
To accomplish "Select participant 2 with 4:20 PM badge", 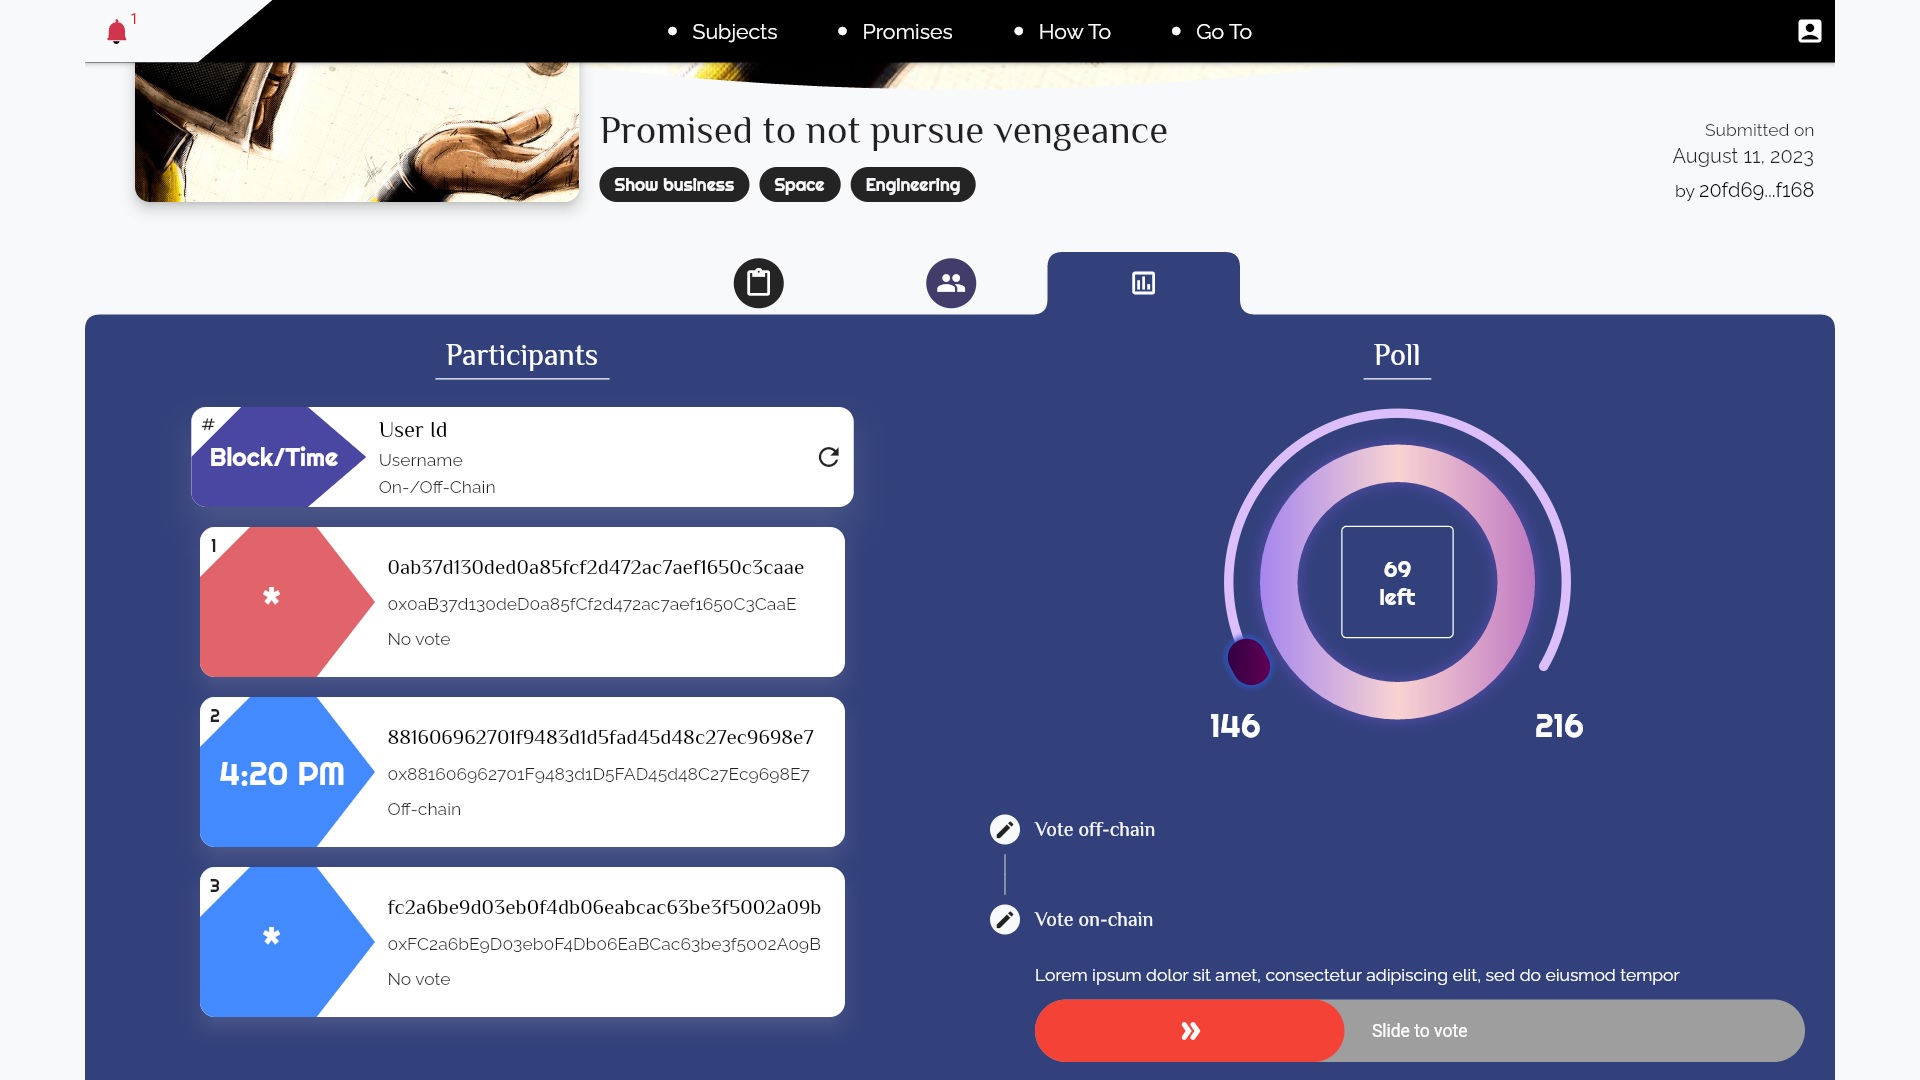I will pos(522,772).
